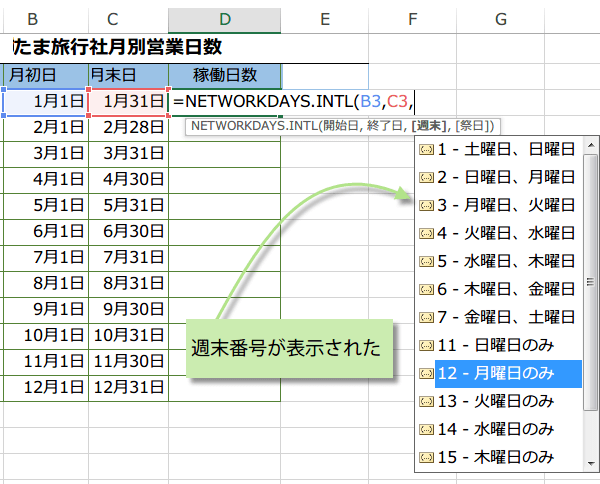Click the 開始日 argument in the function tooltip
Viewport: 600px width, 484px height.
pyautogui.click(x=342, y=126)
